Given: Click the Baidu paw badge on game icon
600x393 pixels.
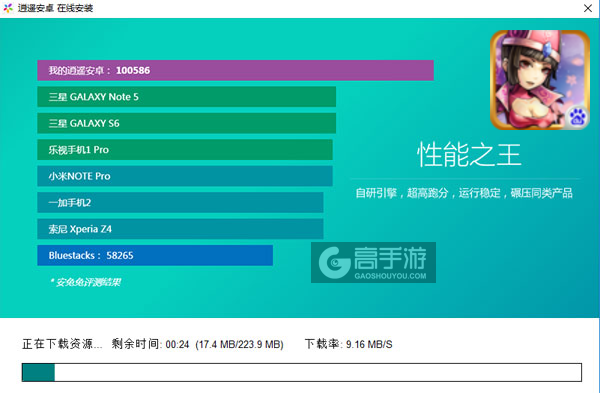Looking at the screenshot, I should [577, 116].
